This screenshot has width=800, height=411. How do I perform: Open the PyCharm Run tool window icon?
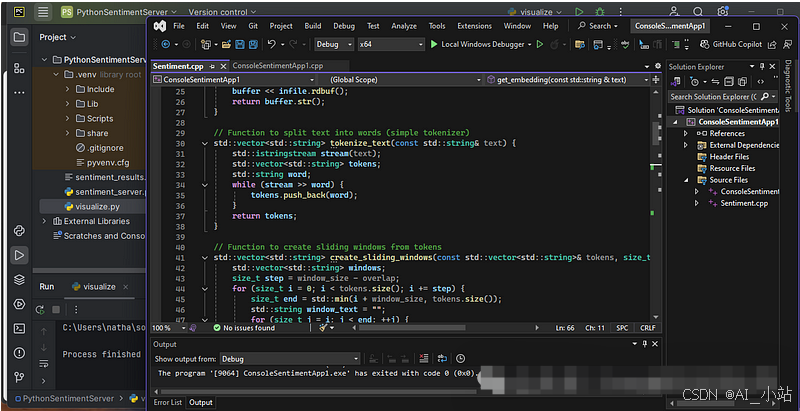[19, 255]
